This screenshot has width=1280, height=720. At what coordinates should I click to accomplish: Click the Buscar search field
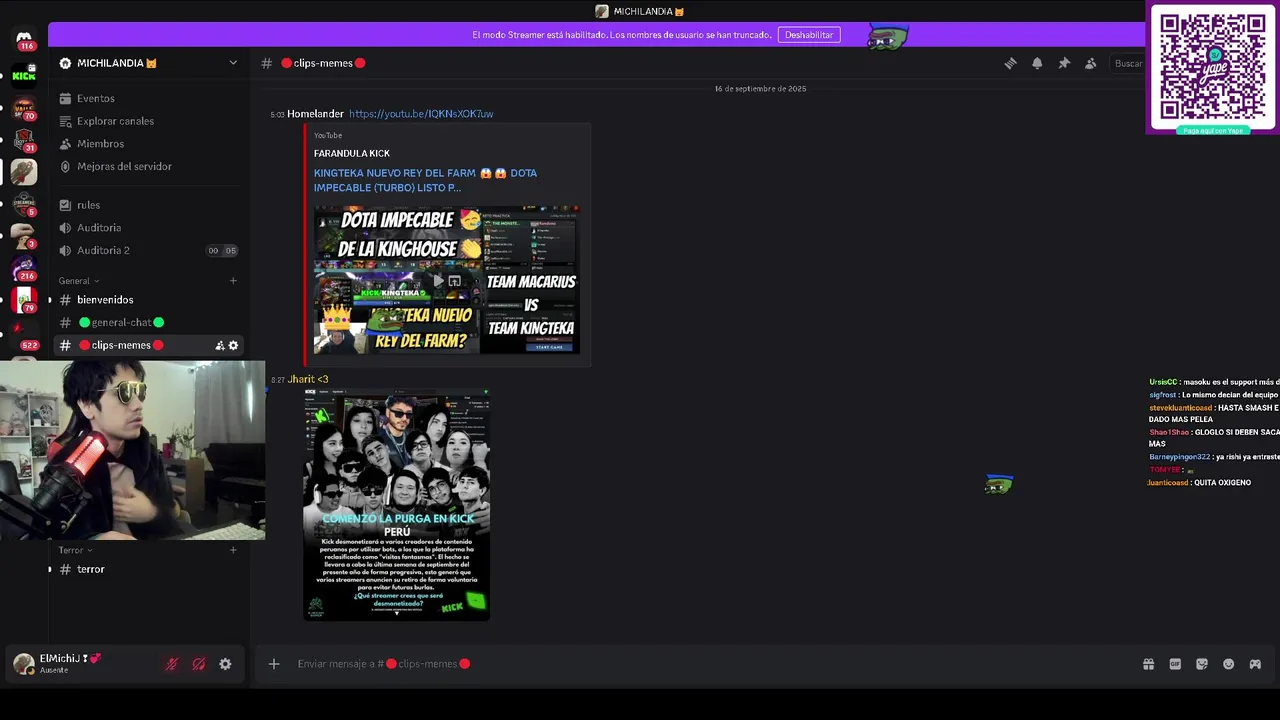pos(1129,63)
